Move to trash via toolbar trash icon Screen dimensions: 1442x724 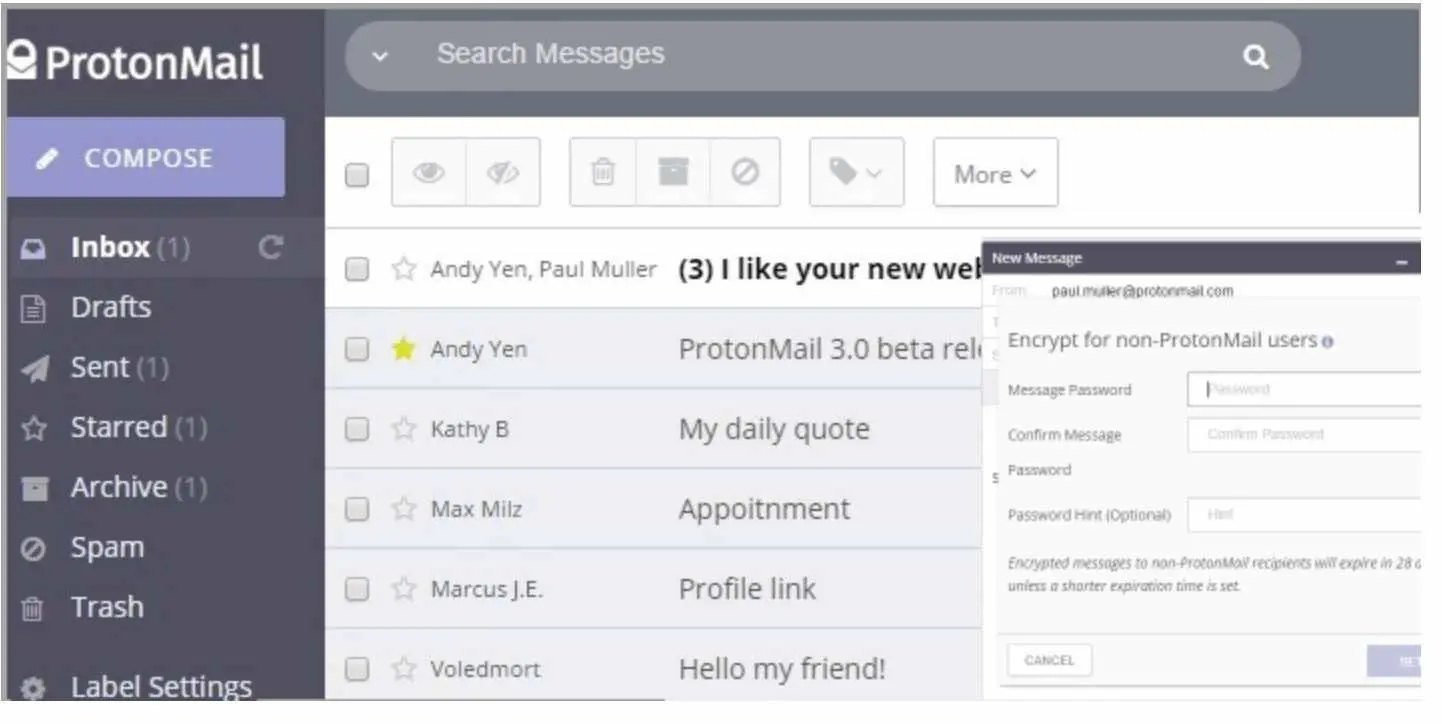point(603,172)
